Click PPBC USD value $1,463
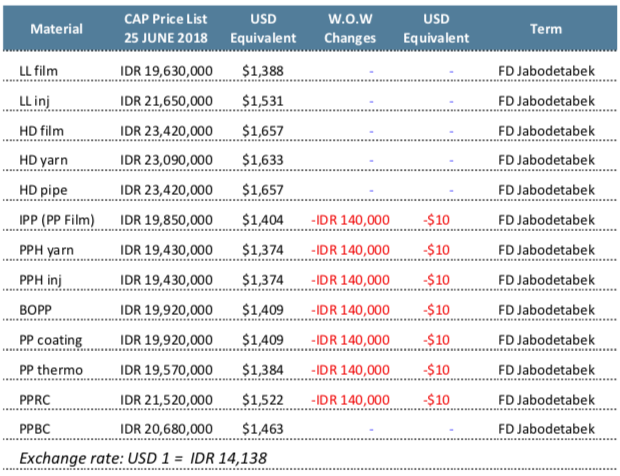620x476 pixels. coord(266,426)
